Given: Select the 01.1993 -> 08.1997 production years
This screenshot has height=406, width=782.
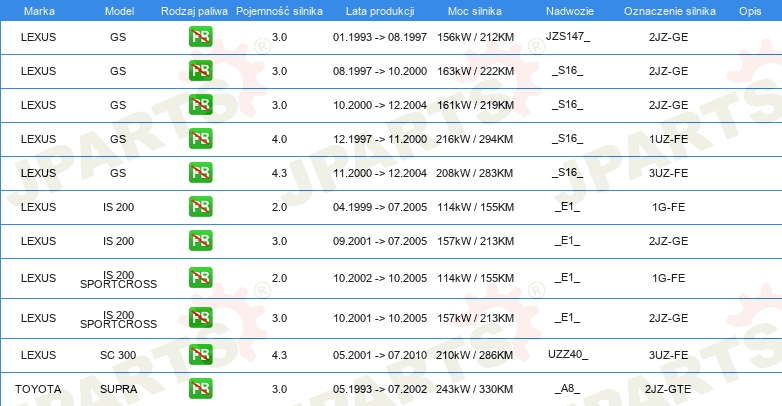Looking at the screenshot, I should 380,37.
